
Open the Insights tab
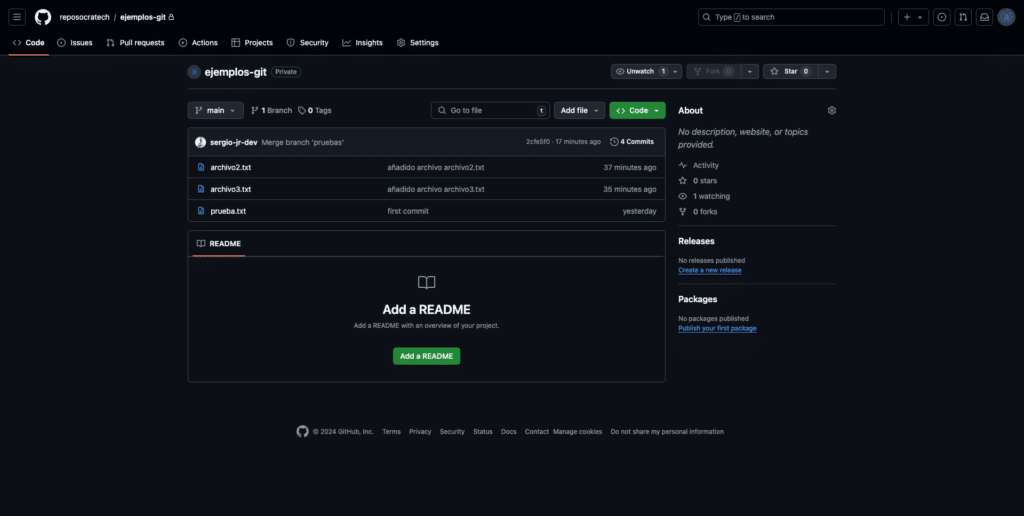pos(362,42)
